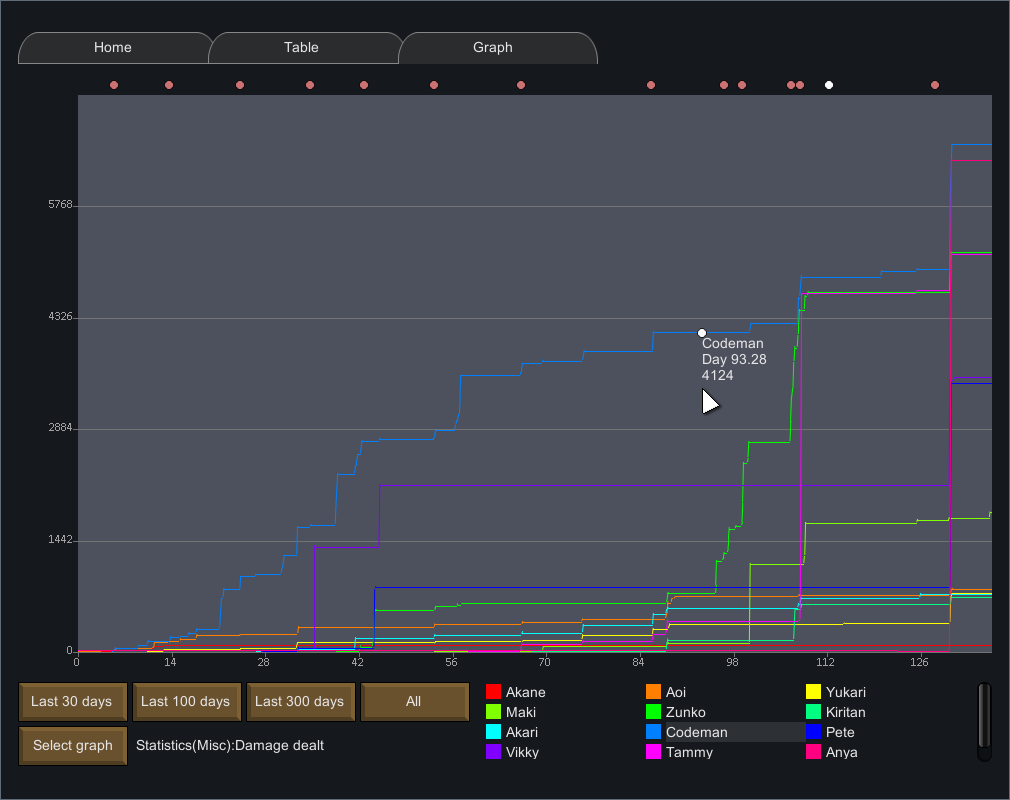Click the magenta Tammy color swatch
The image size is (1010, 800).
pyautogui.click(x=653, y=752)
